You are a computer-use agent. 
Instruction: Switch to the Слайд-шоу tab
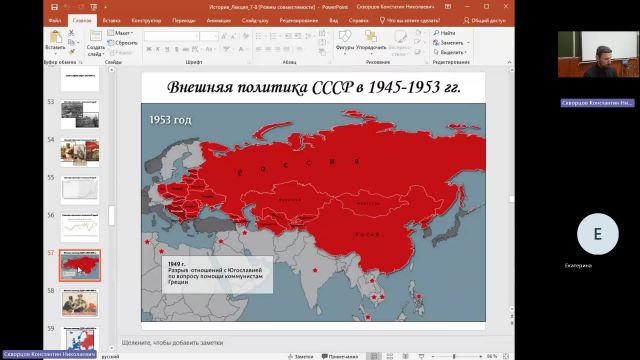click(x=255, y=20)
